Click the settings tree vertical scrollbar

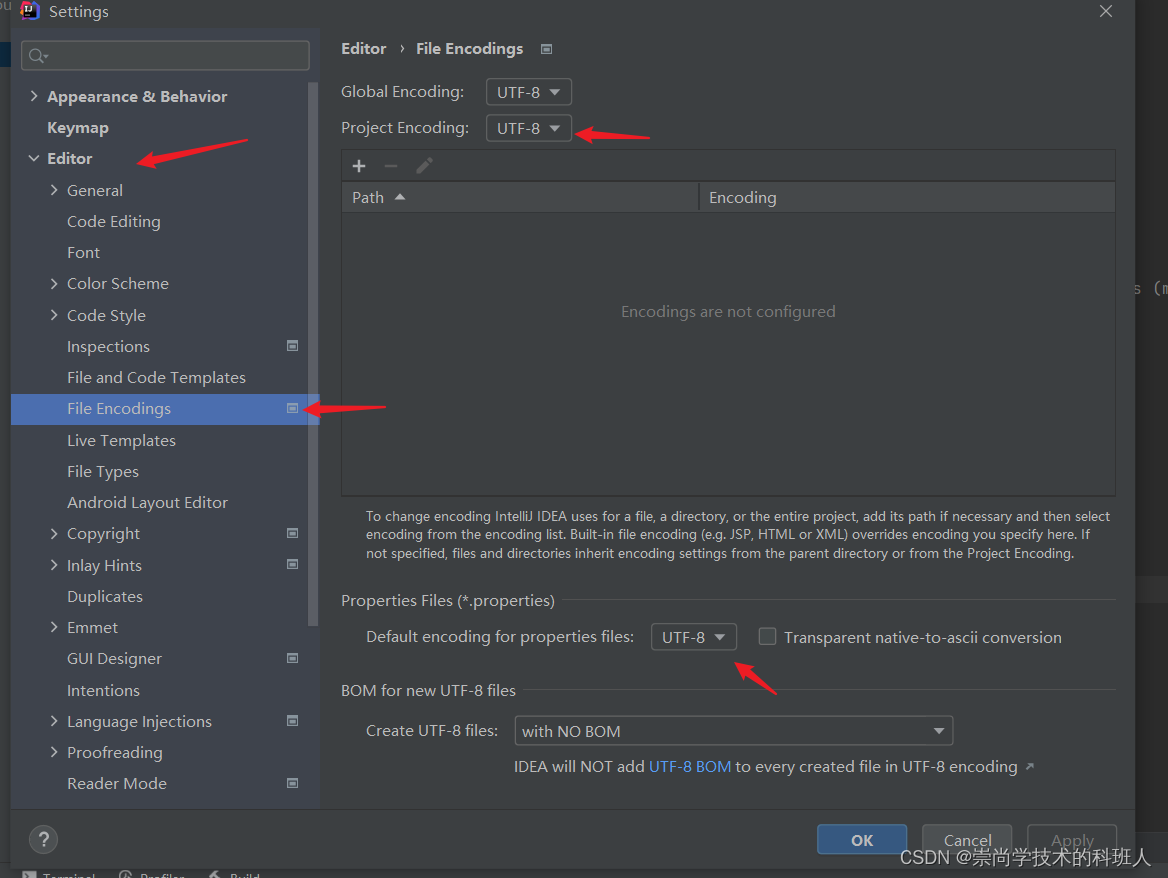pyautogui.click(x=313, y=354)
